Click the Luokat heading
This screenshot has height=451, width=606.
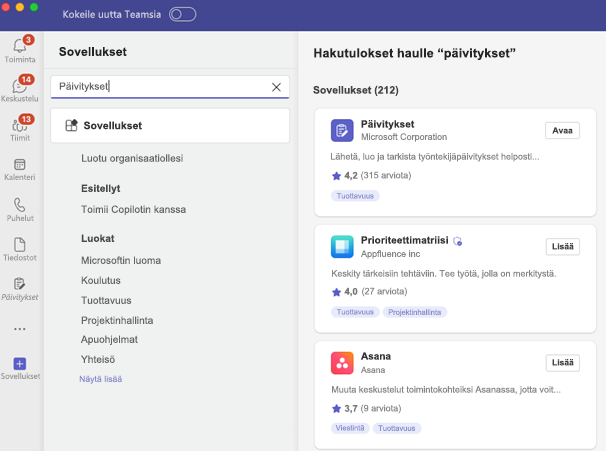(98, 238)
